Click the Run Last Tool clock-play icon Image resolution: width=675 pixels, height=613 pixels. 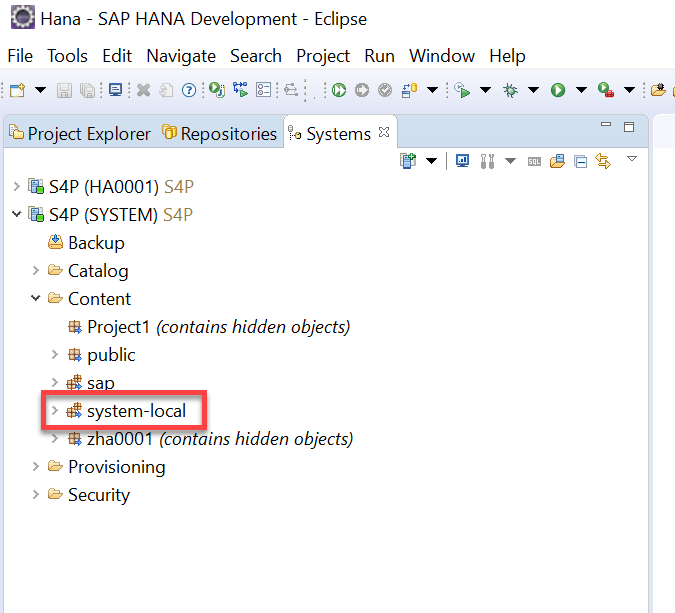pos(462,90)
